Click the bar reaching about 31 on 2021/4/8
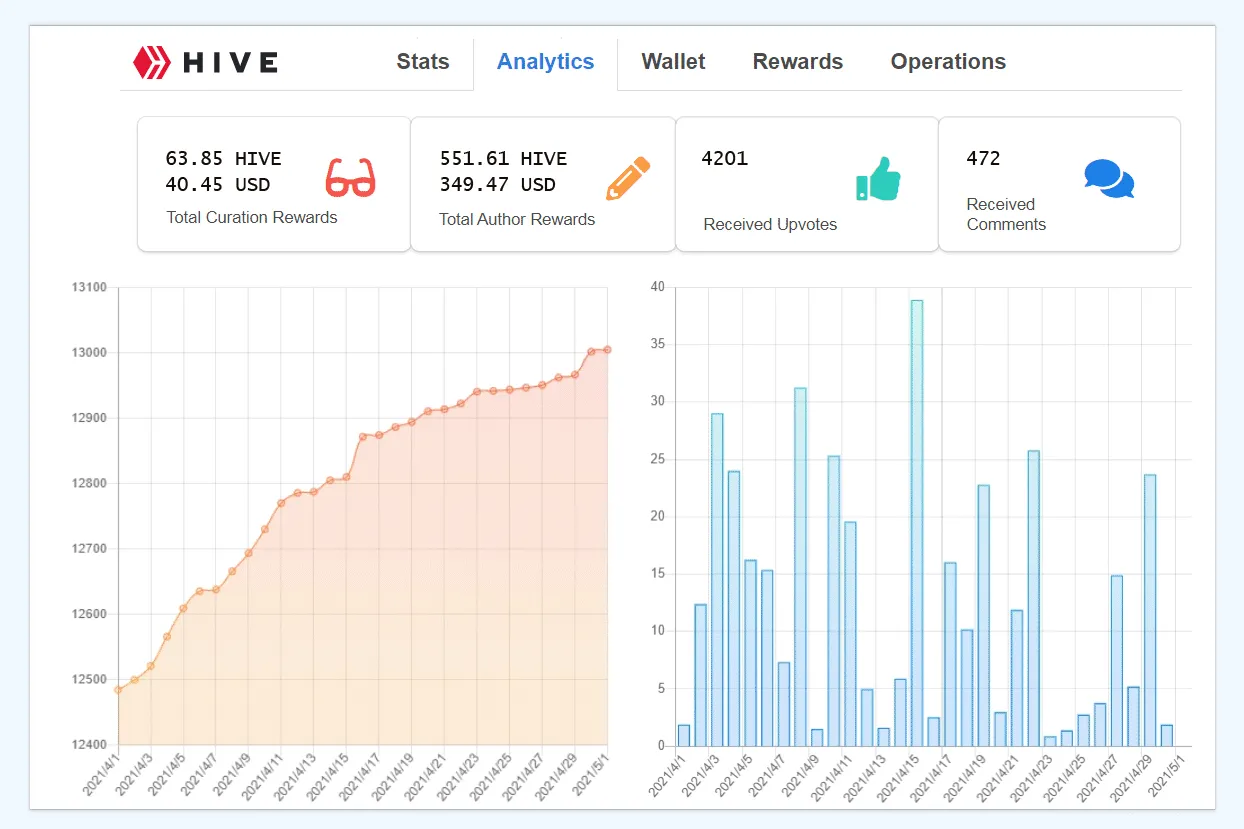Screen dimensions: 1244x829 (800, 567)
